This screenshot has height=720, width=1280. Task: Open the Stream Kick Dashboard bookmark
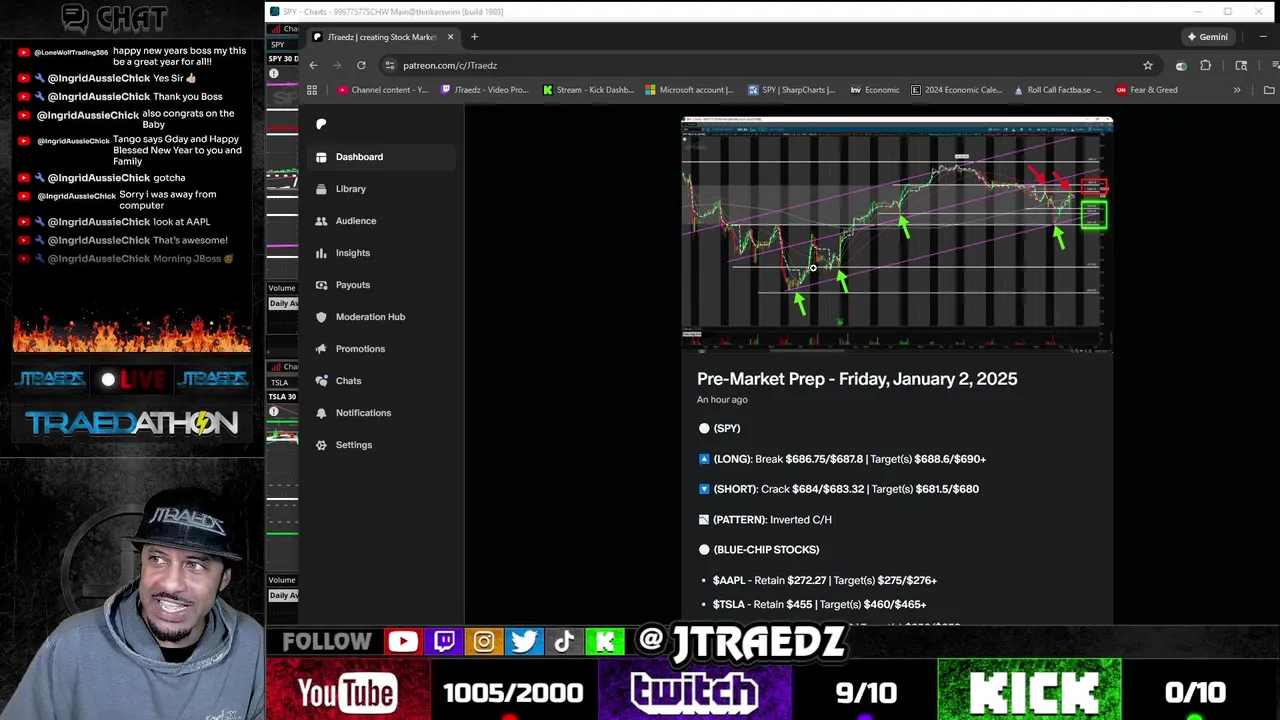(x=588, y=90)
